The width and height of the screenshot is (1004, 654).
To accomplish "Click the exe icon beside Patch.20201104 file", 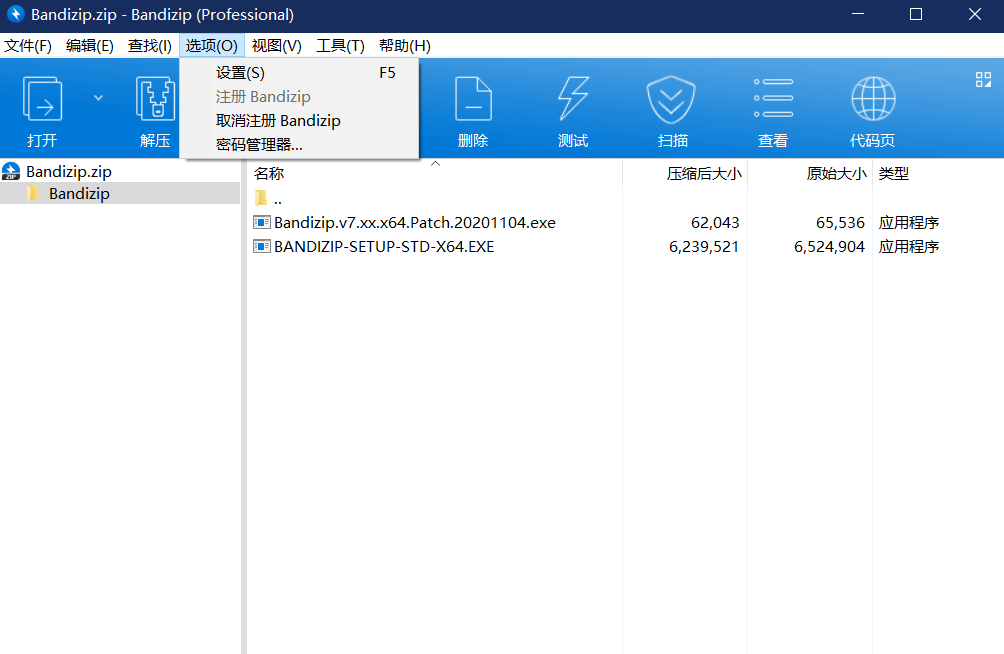I will [262, 222].
